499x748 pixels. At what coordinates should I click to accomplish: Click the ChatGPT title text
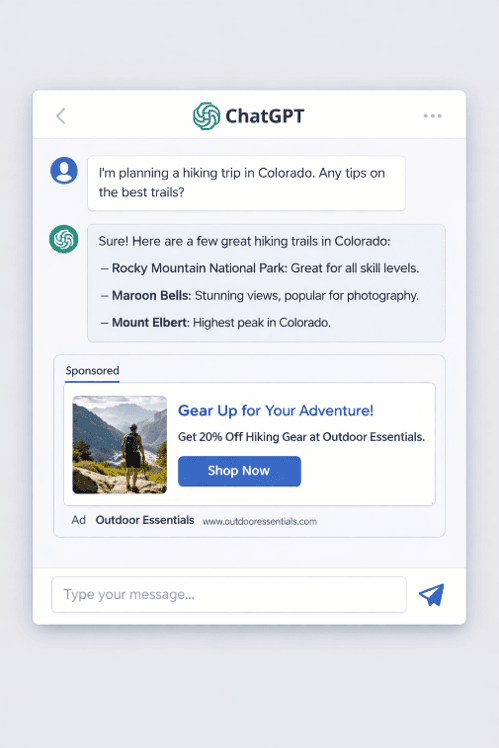pyautogui.click(x=265, y=116)
